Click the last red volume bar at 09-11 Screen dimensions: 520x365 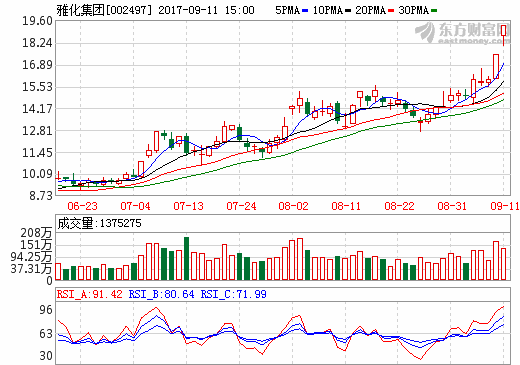point(503,264)
